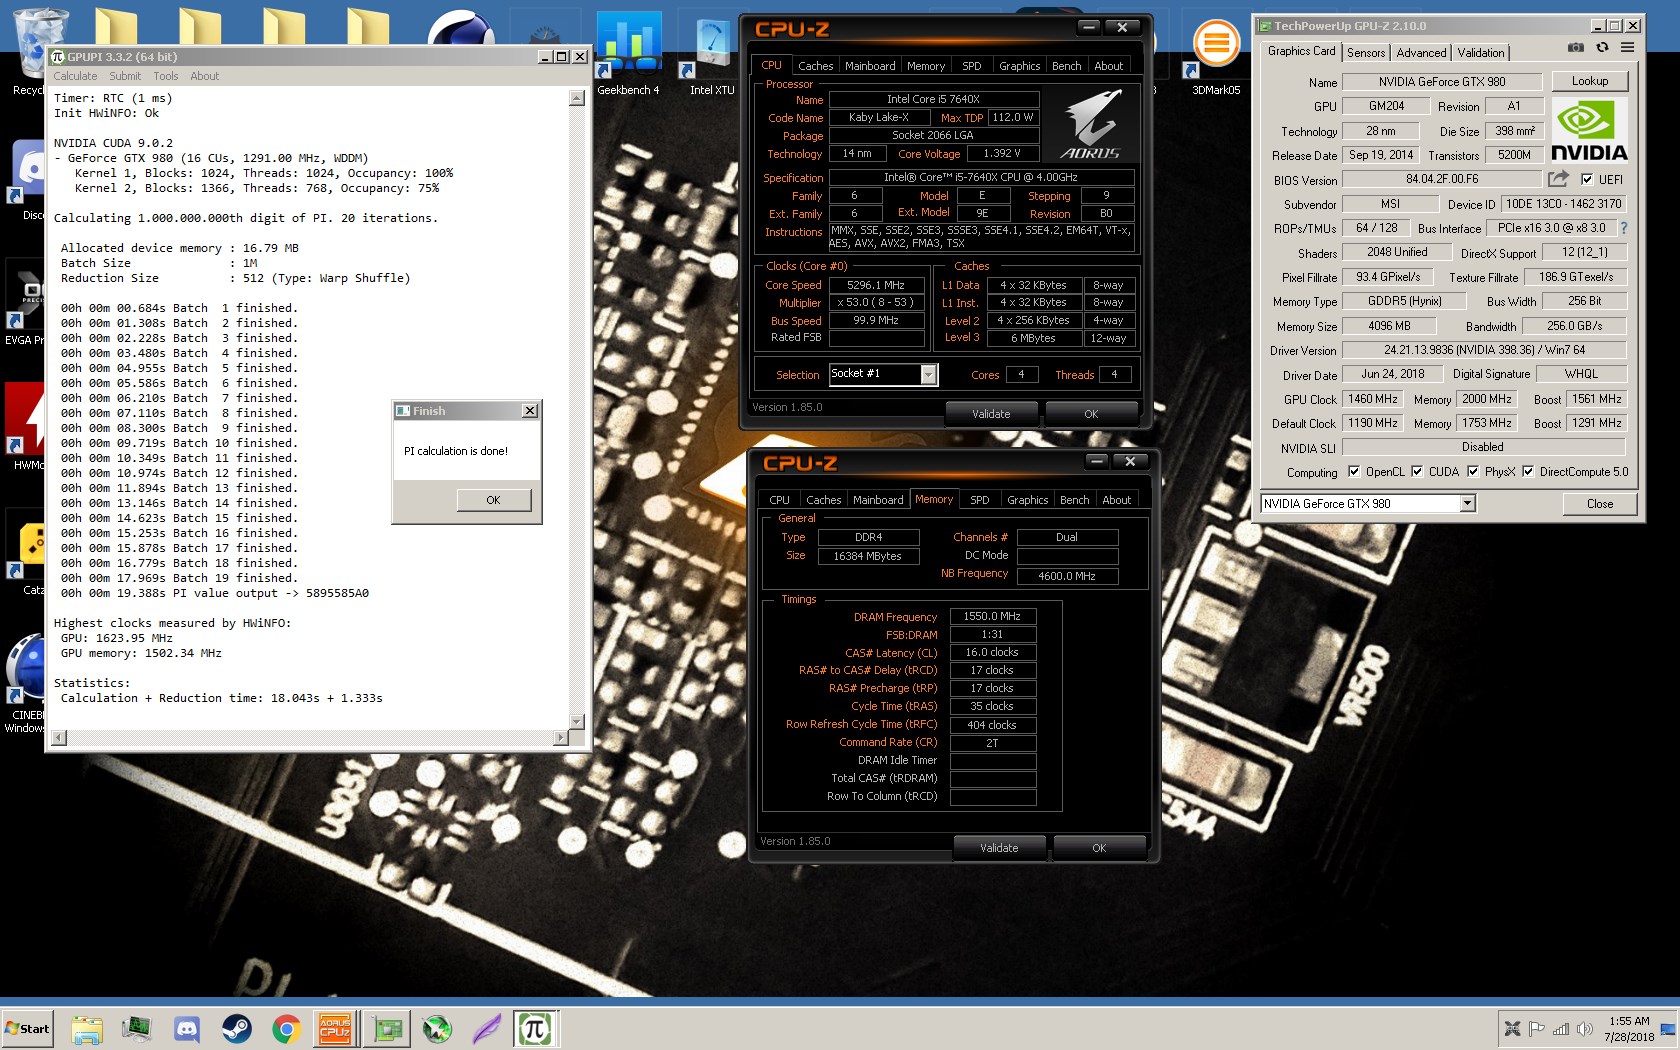Open Windows Explorer from the taskbar

click(87, 1028)
